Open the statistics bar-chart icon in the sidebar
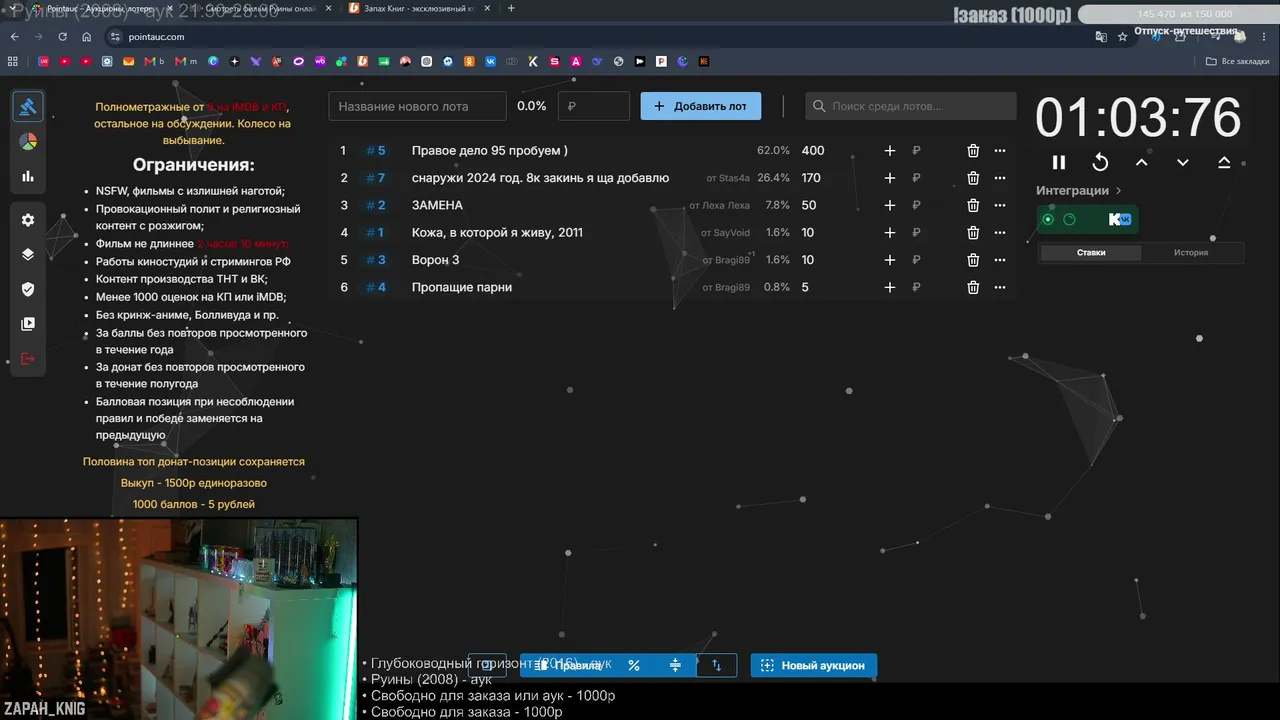 coord(28,176)
